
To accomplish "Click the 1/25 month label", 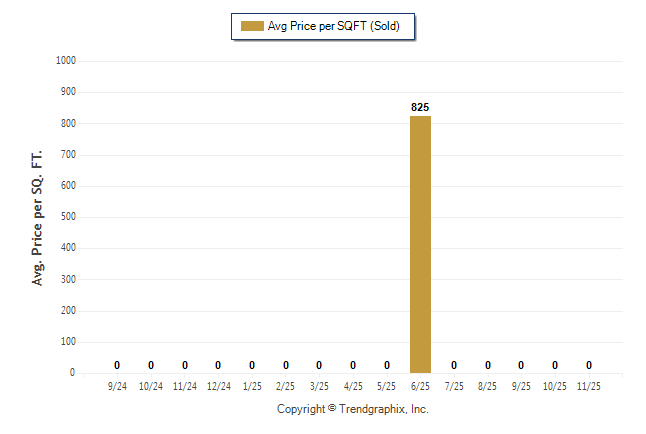I will (252, 386).
